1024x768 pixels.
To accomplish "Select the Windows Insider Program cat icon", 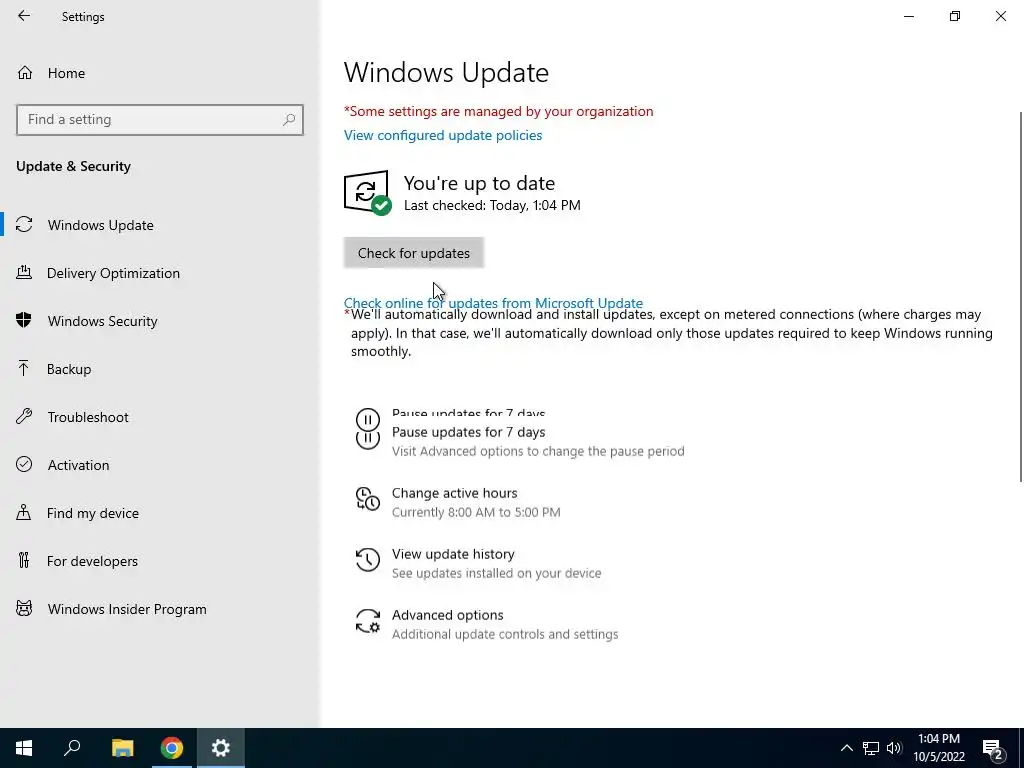I will coord(24,609).
